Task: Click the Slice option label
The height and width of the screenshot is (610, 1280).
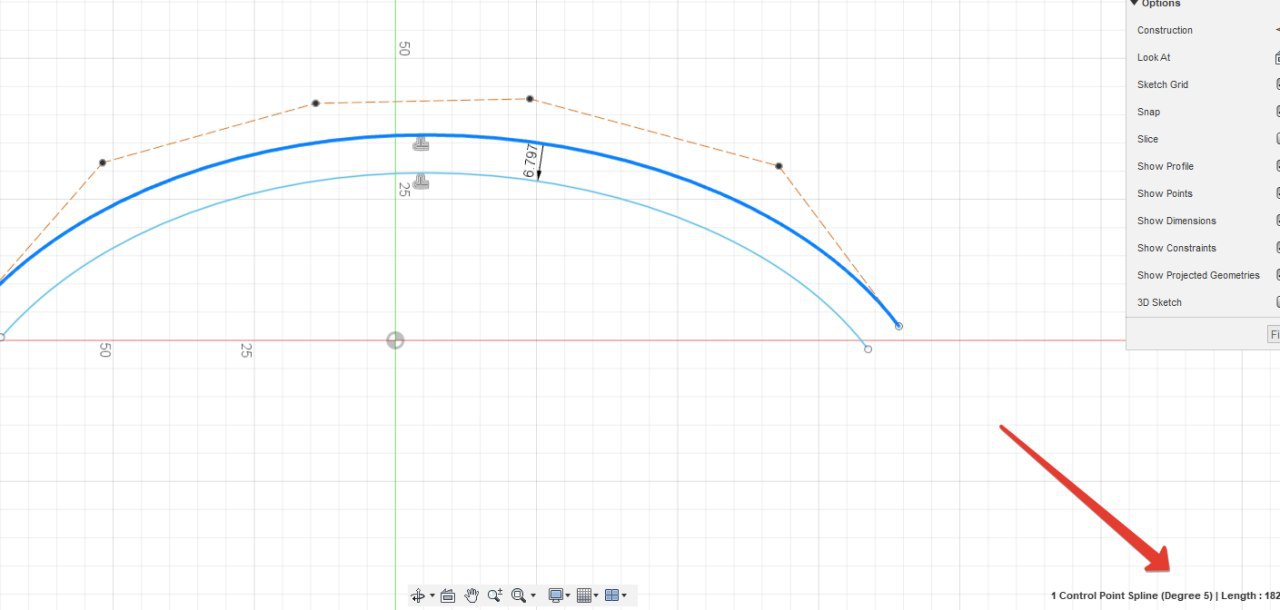Action: point(1148,139)
